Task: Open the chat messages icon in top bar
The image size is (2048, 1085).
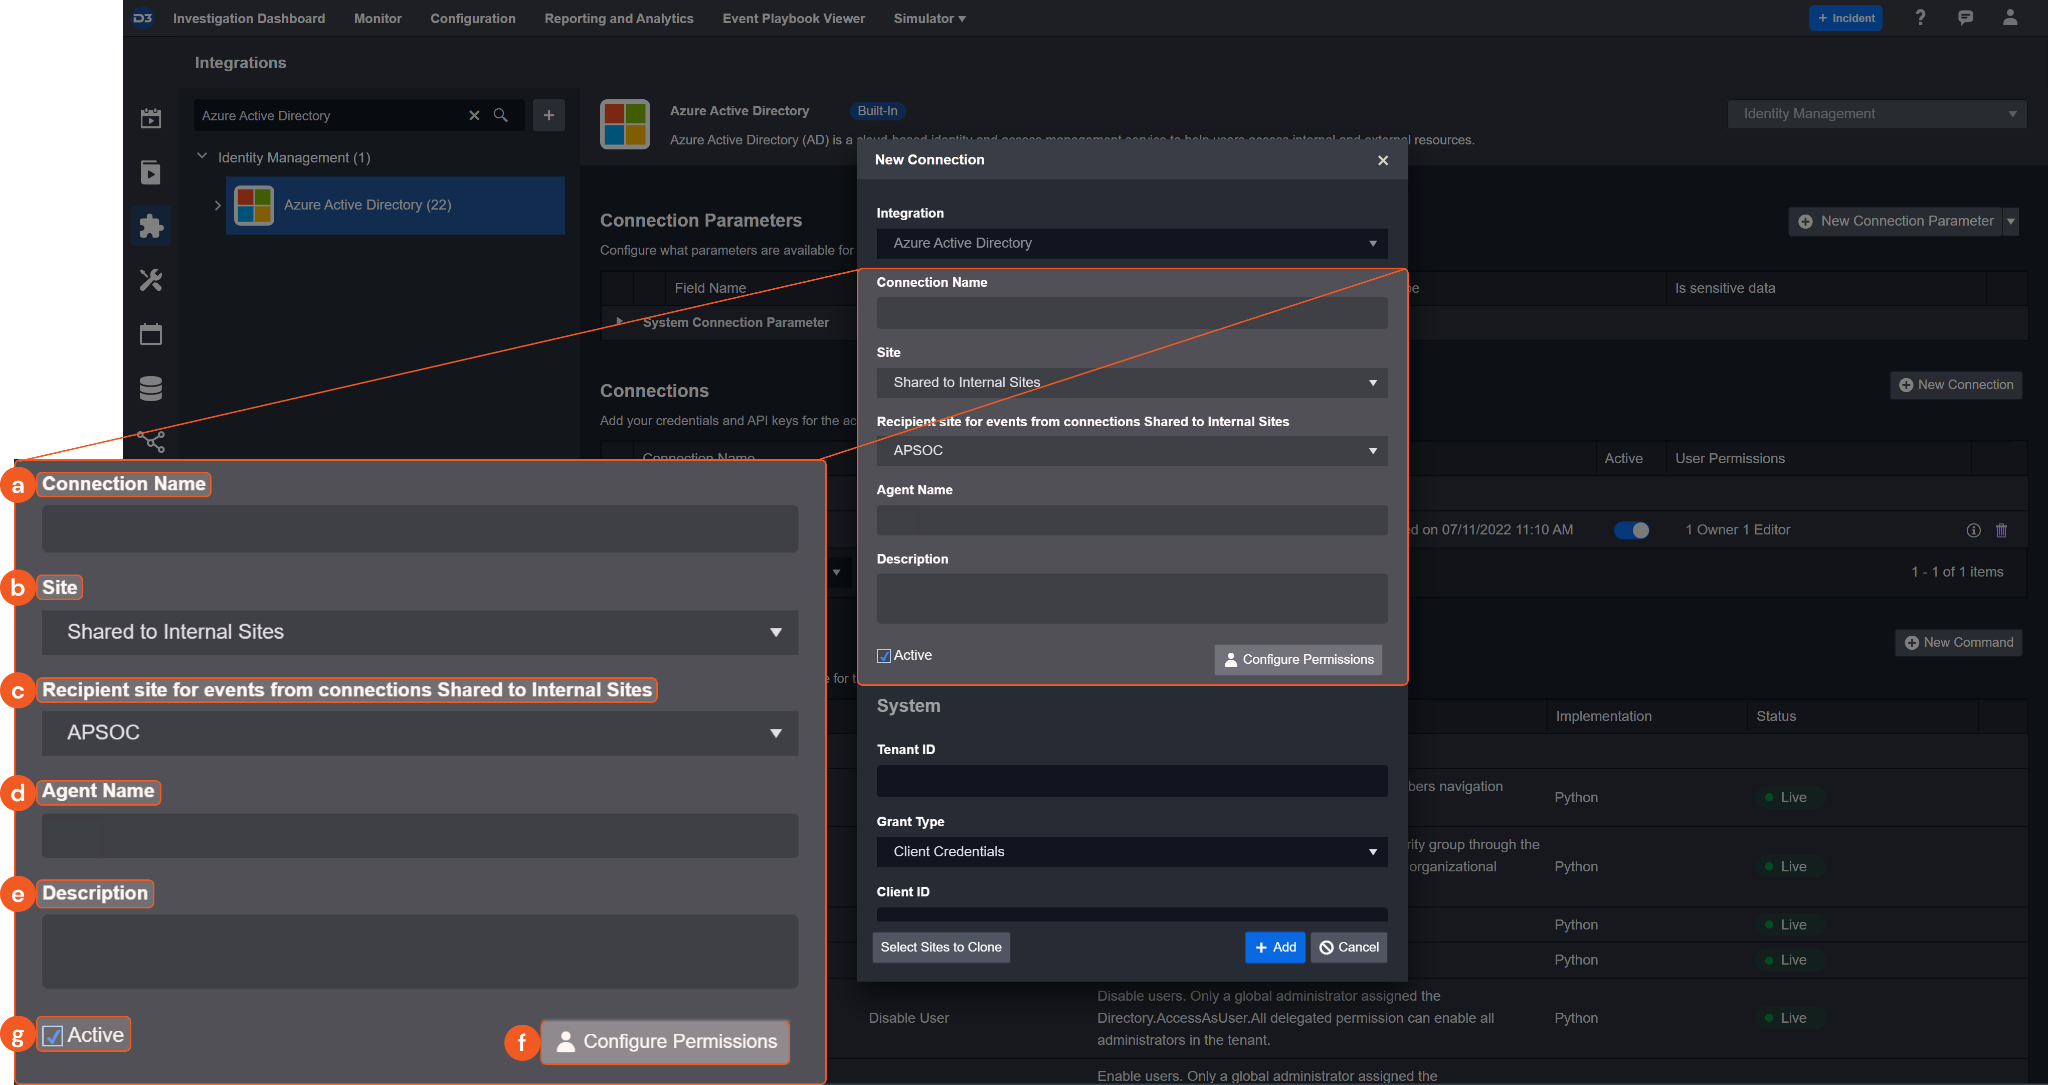Action: click(x=1965, y=18)
